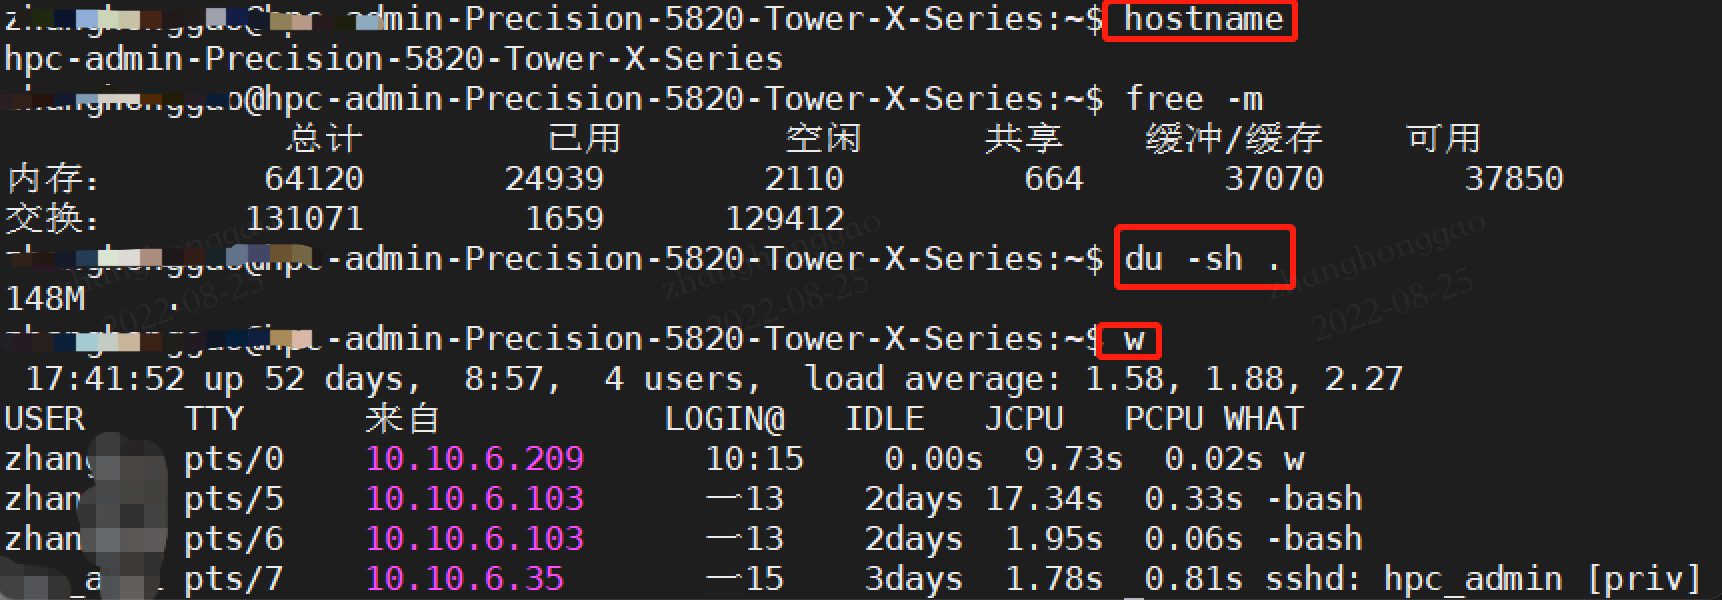1722x600 pixels.
Task: Select used memory value 24939
Action: point(554,179)
